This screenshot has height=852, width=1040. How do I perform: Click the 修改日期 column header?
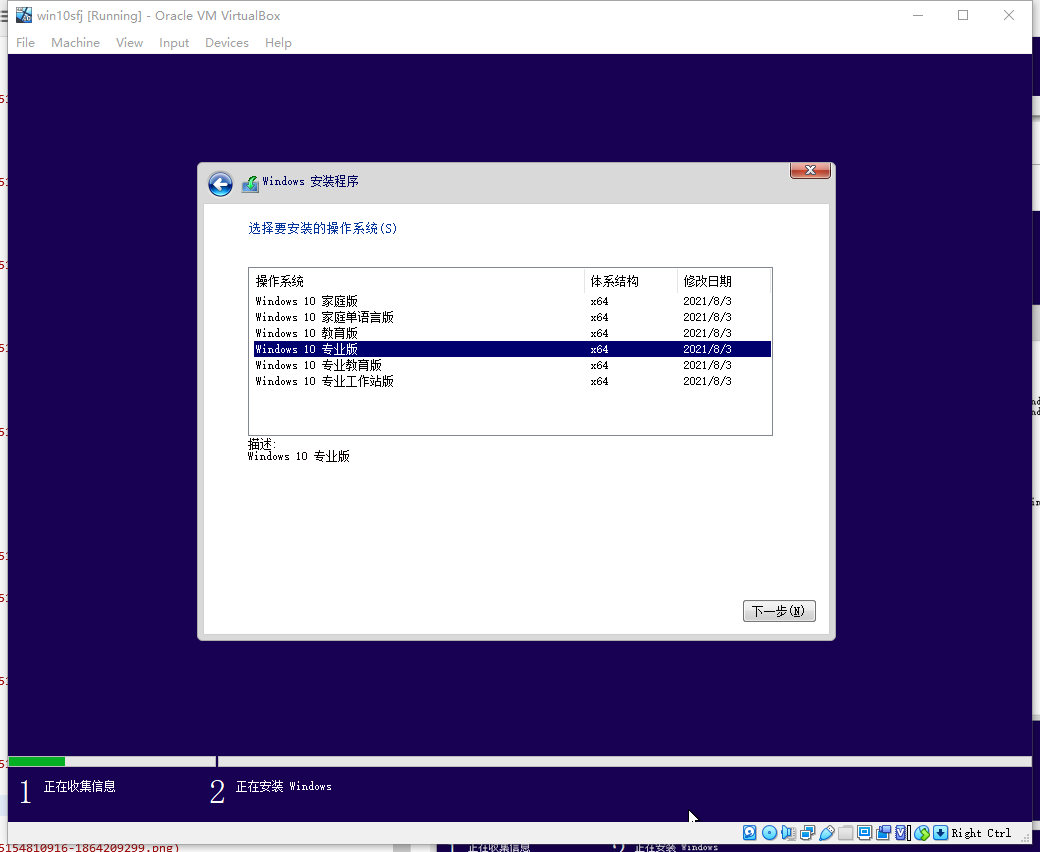pos(724,281)
